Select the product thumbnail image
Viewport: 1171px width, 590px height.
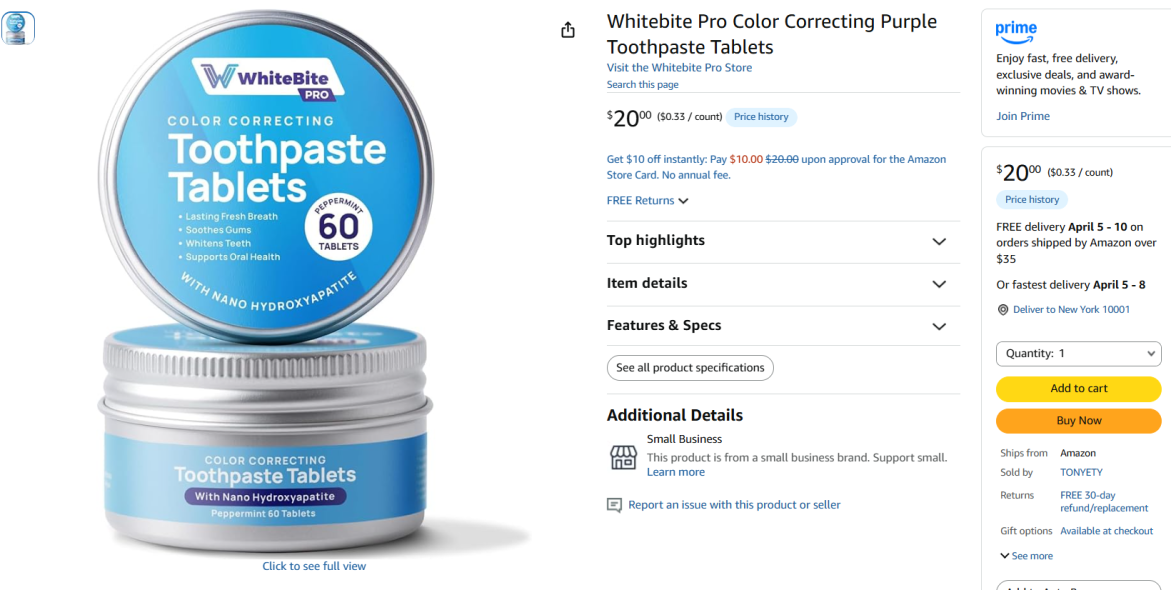point(18,28)
